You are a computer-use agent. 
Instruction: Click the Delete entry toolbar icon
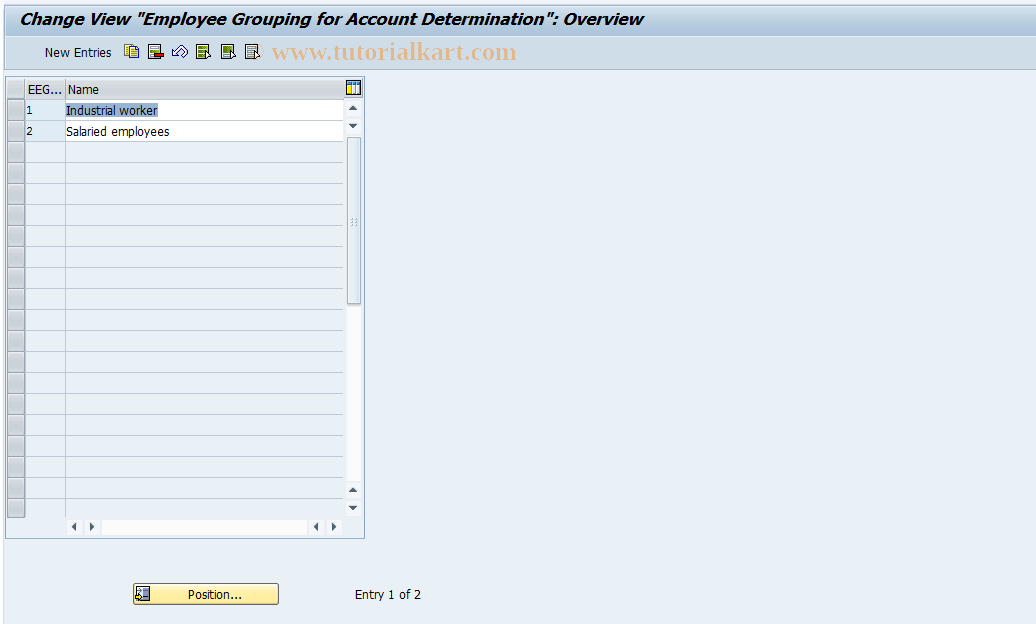pos(155,52)
